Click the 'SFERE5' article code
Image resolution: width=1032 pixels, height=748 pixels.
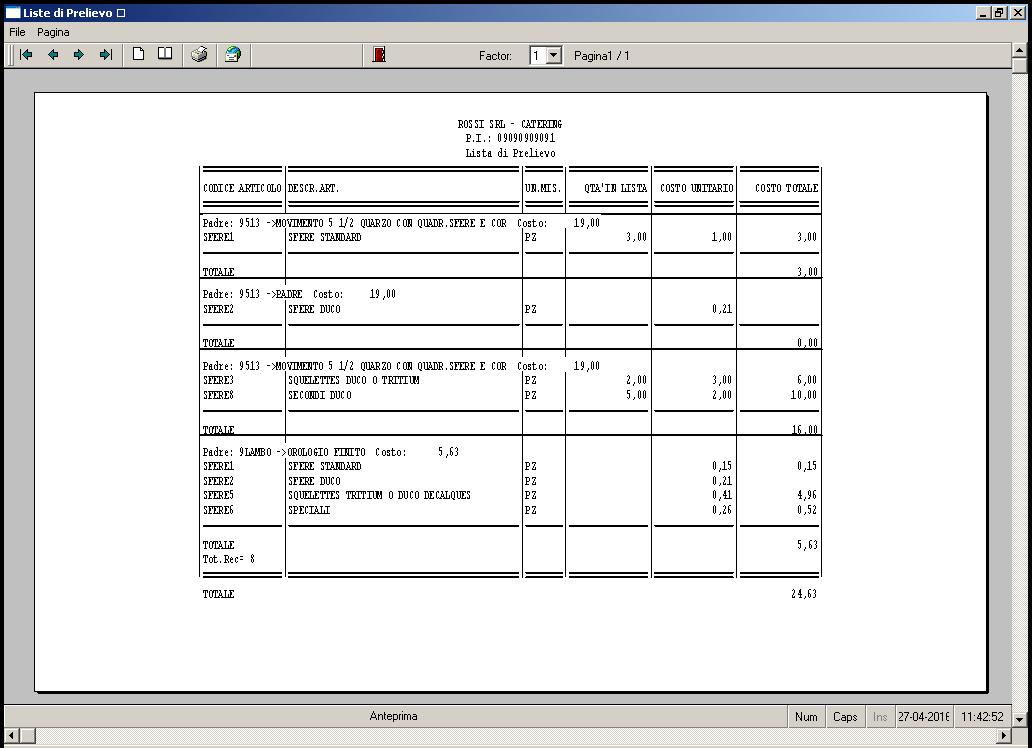219,495
